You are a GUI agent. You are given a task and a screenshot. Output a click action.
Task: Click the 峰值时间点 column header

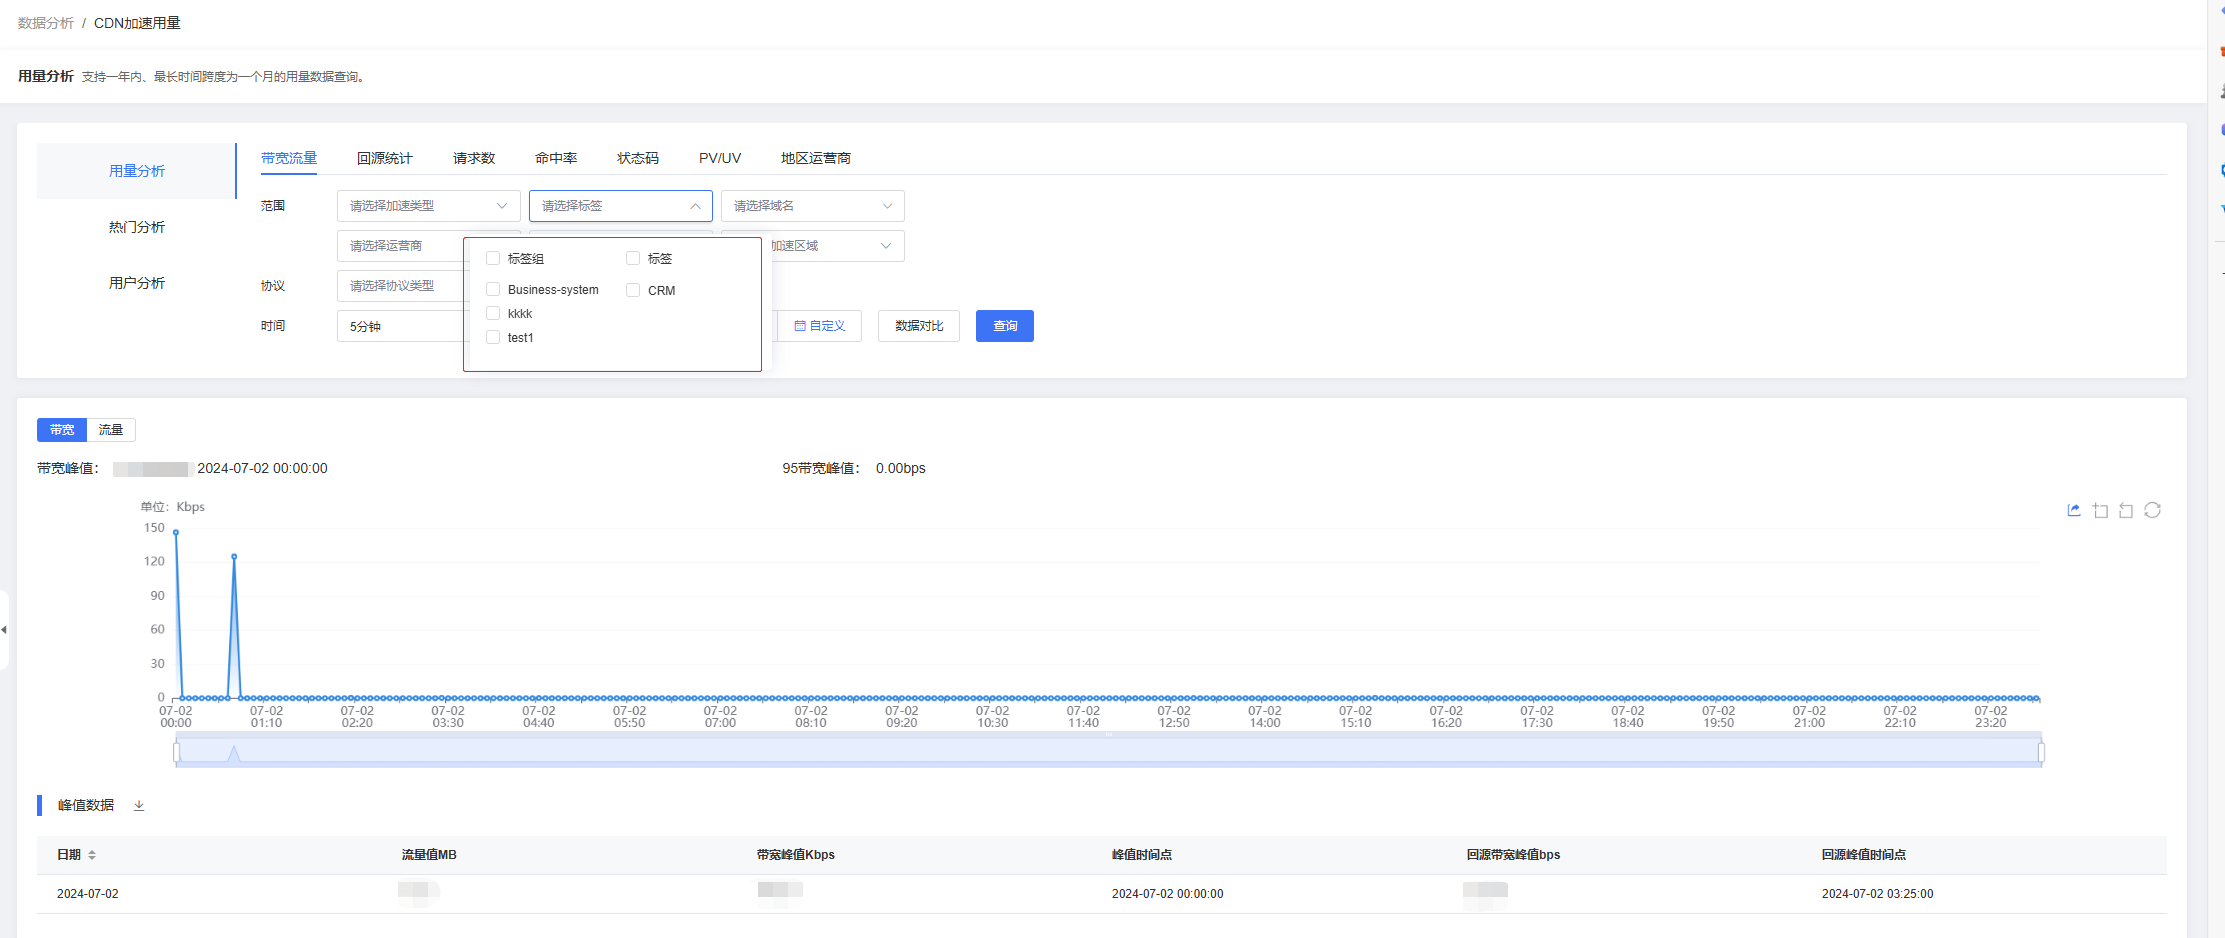click(x=1142, y=855)
